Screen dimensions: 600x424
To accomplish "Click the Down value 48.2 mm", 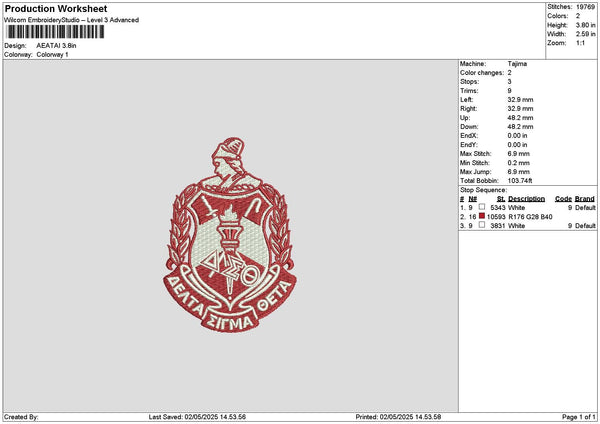I will point(520,127).
